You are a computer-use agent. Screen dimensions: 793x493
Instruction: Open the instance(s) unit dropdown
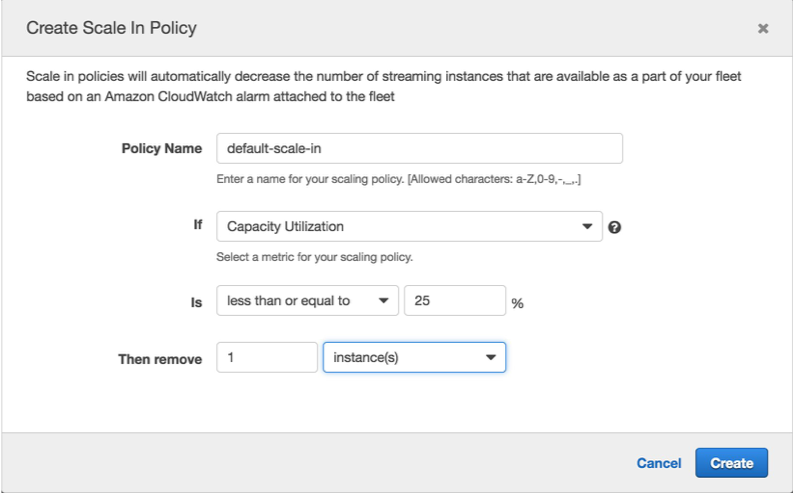[414, 357]
